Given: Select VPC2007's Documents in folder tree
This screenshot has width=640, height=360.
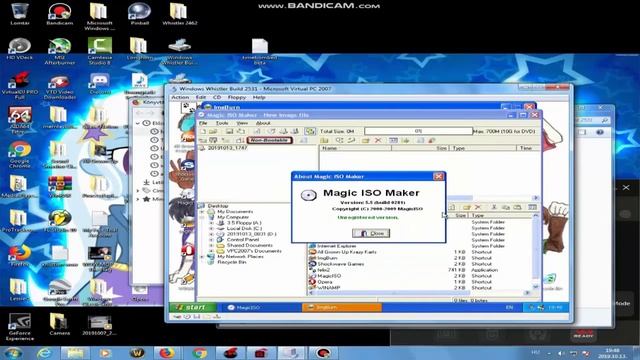Looking at the screenshot, I should pos(254,251).
